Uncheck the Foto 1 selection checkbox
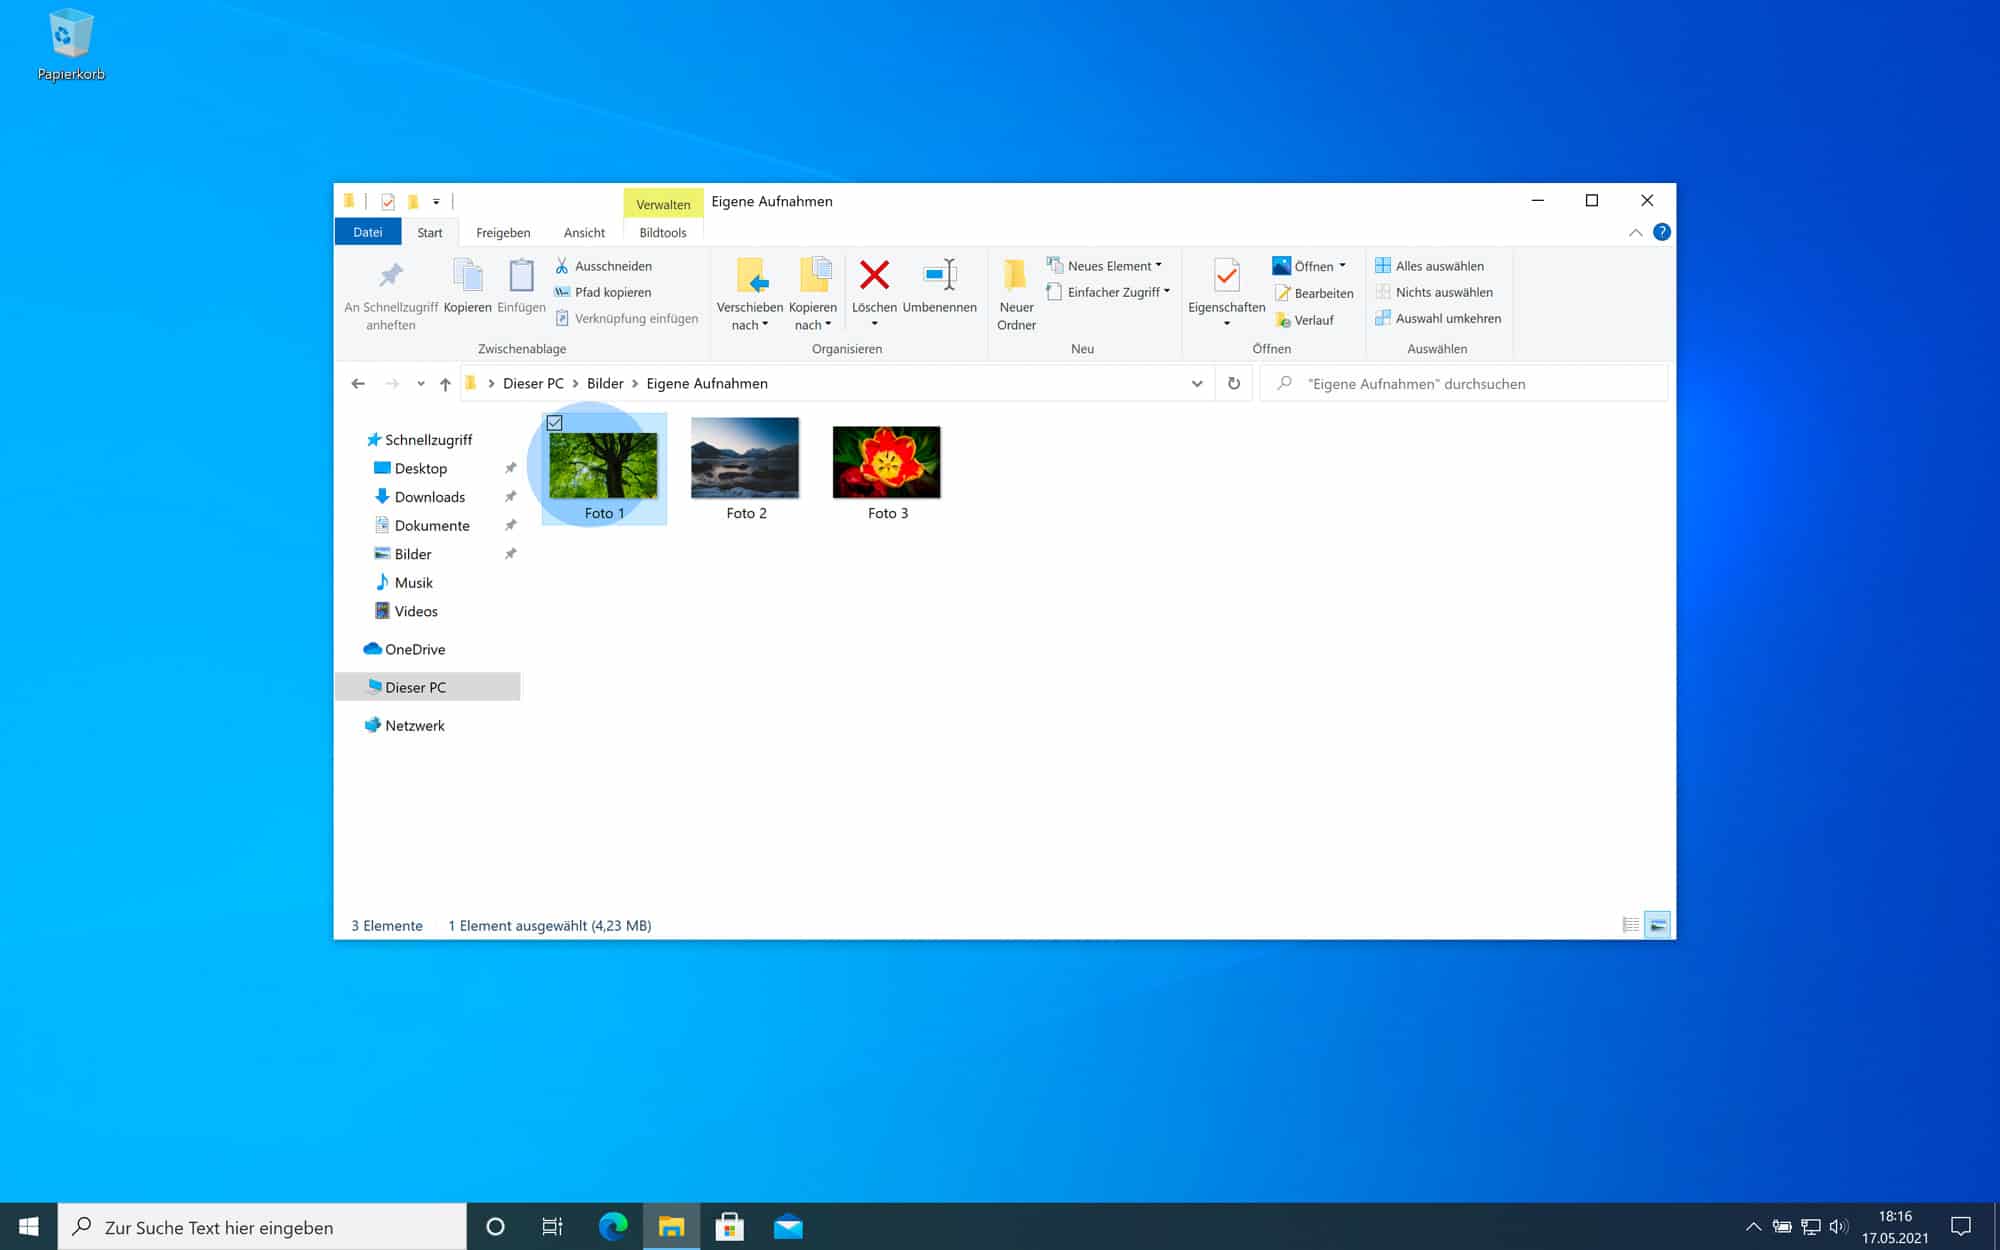This screenshot has height=1250, width=2000. click(x=555, y=423)
